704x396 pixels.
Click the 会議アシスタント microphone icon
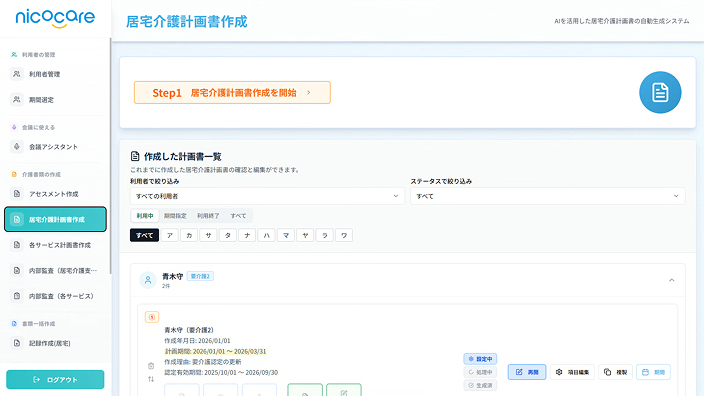point(17,147)
